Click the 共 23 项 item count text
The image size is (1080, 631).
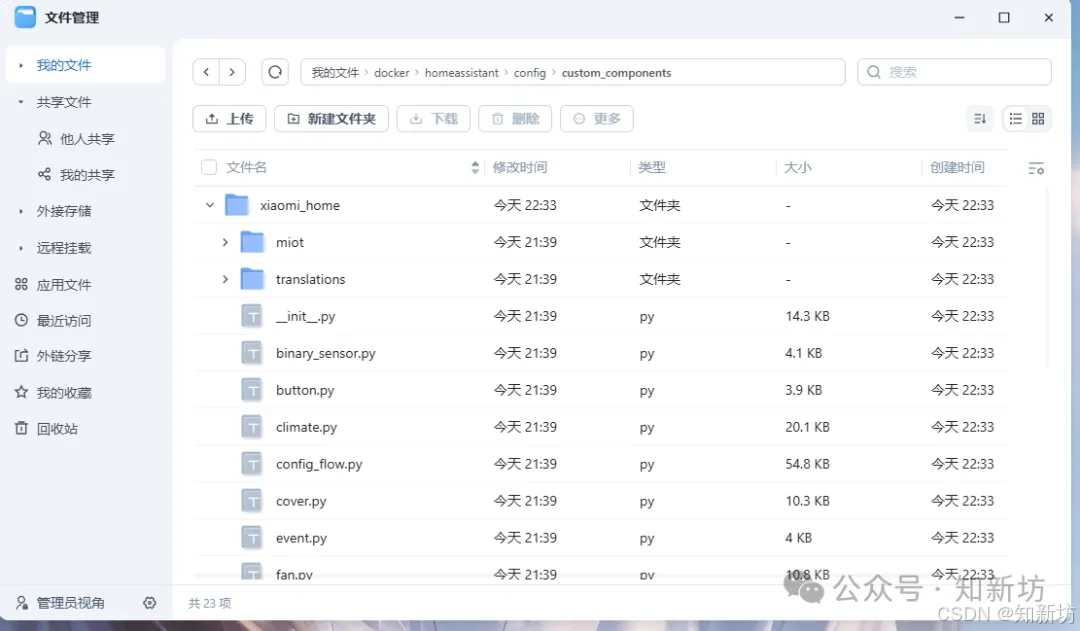coord(209,603)
